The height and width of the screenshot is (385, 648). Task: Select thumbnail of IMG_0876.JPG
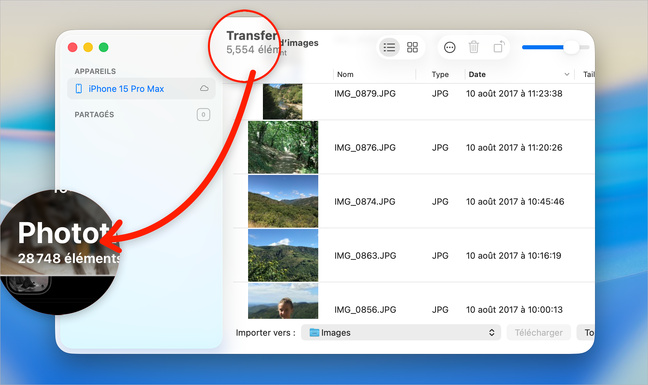283,147
